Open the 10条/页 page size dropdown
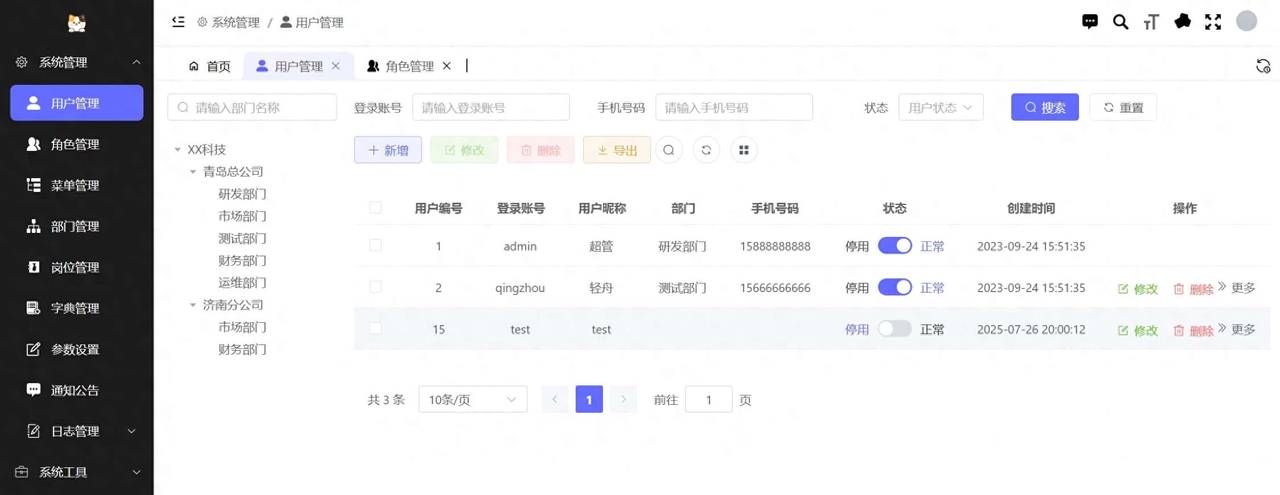 click(472, 400)
